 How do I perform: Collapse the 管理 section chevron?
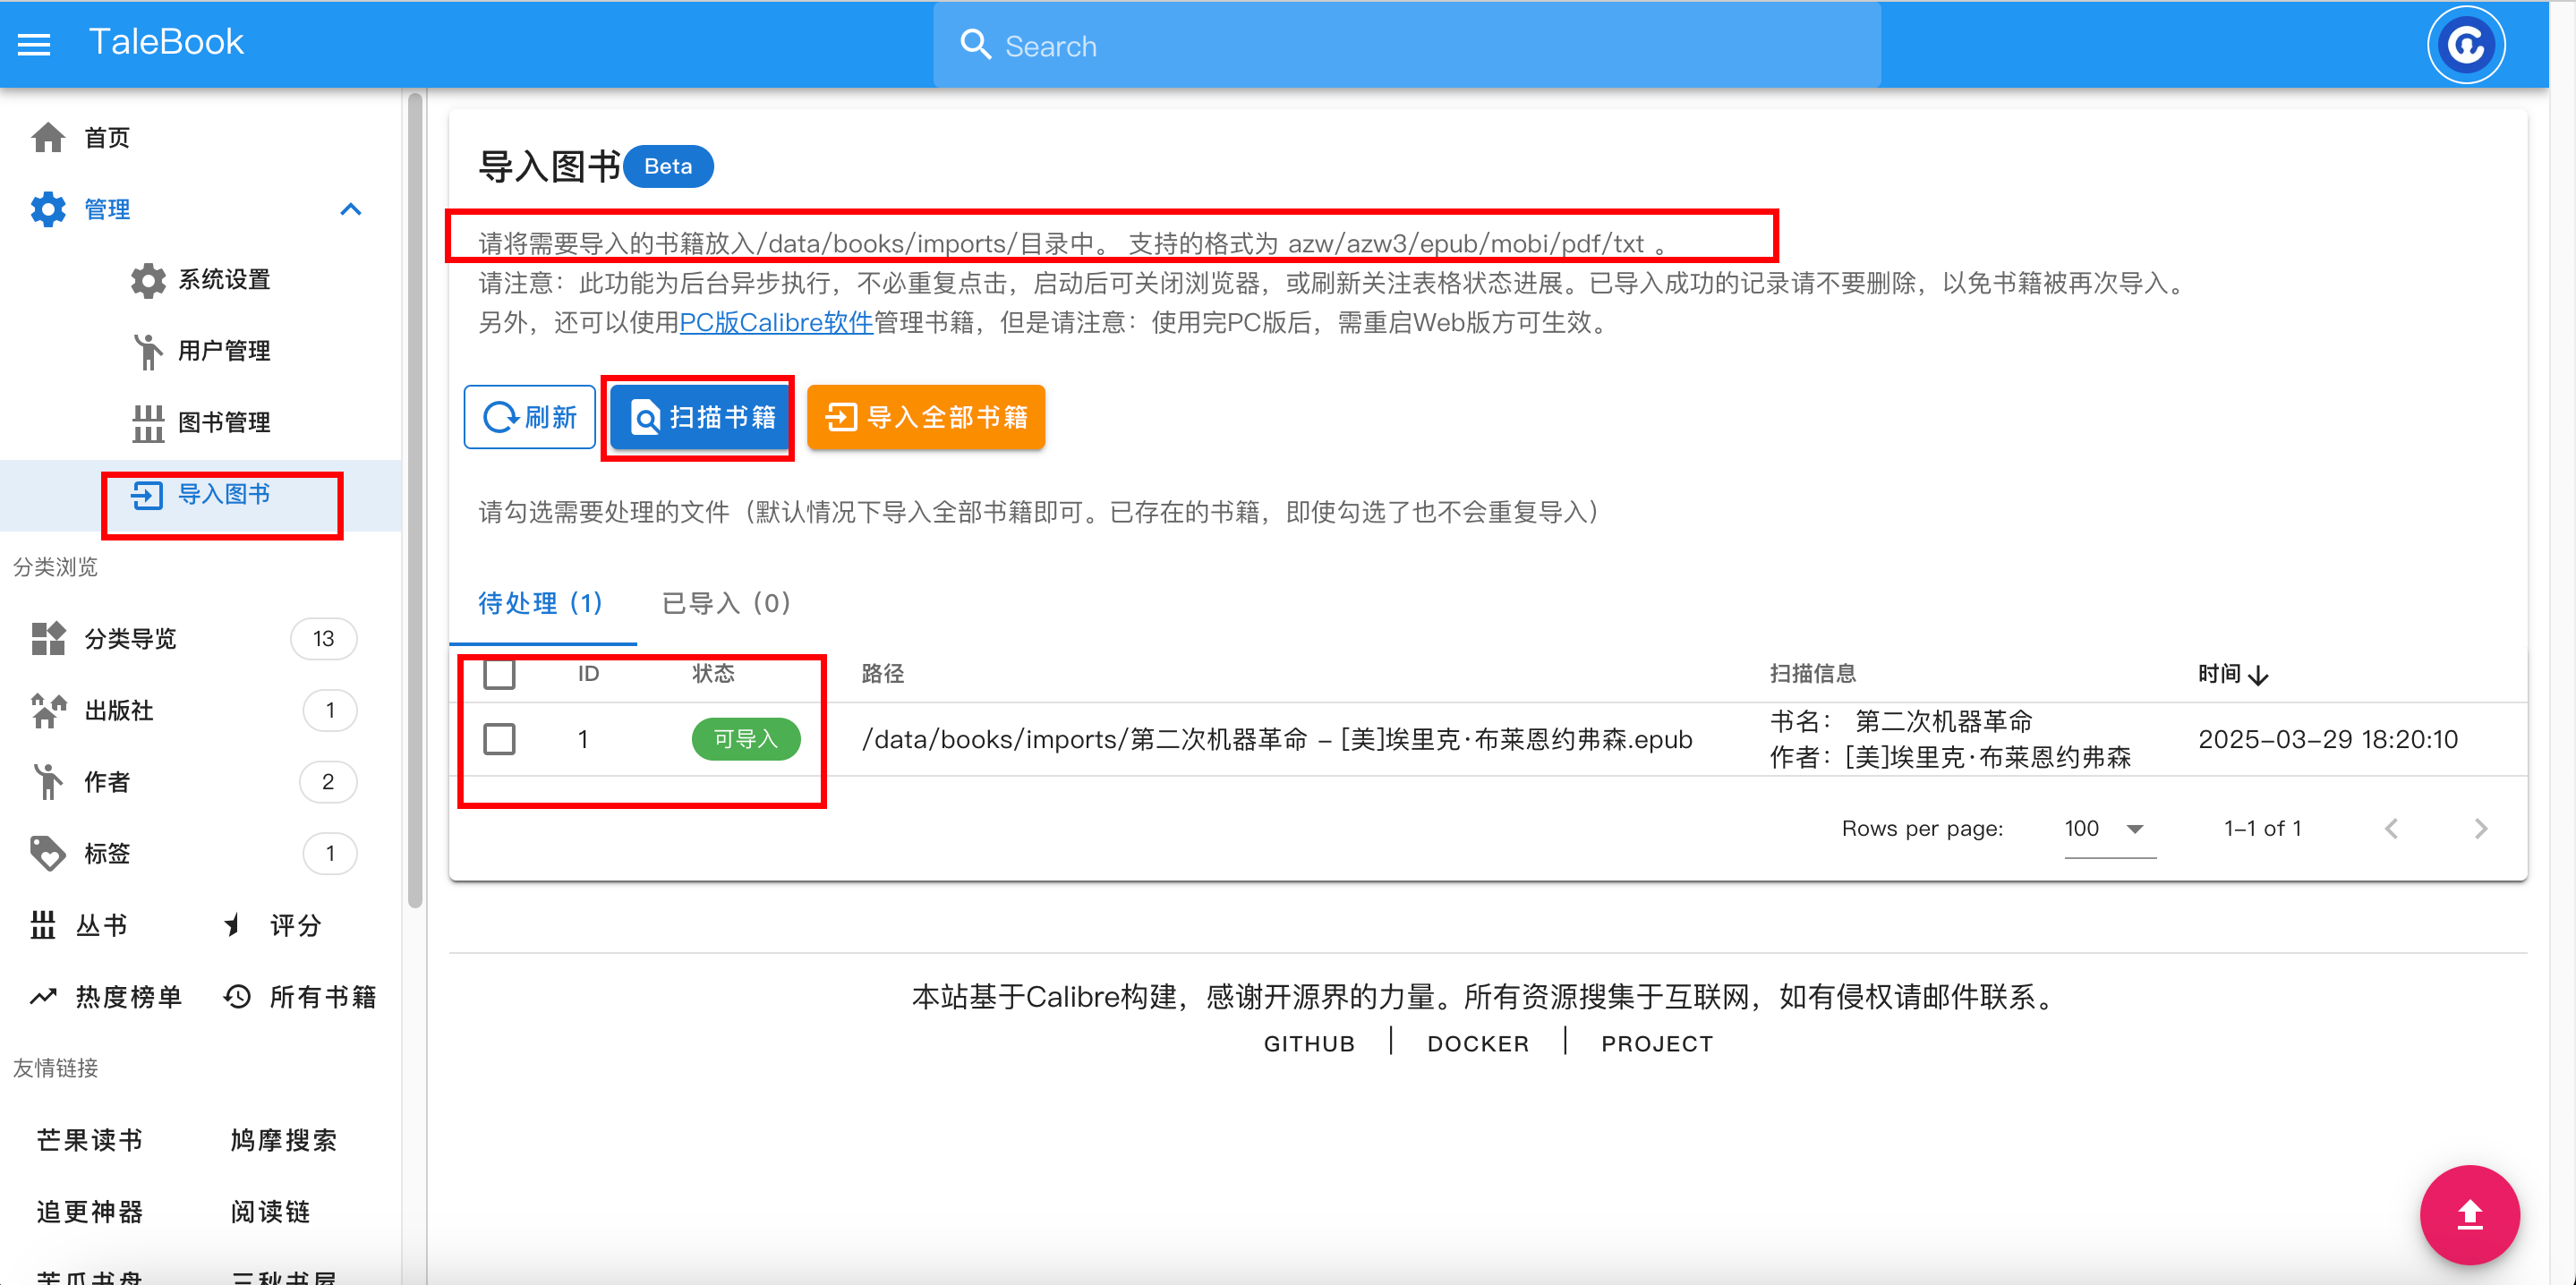tap(350, 209)
